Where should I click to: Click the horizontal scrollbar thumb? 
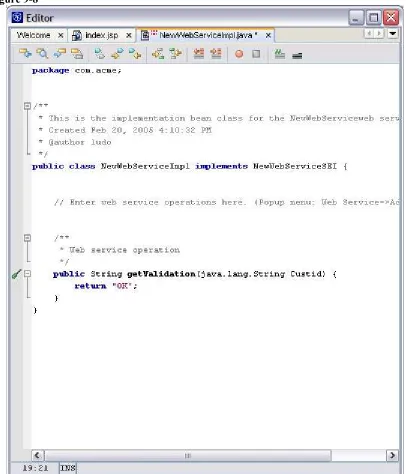tap(188, 455)
